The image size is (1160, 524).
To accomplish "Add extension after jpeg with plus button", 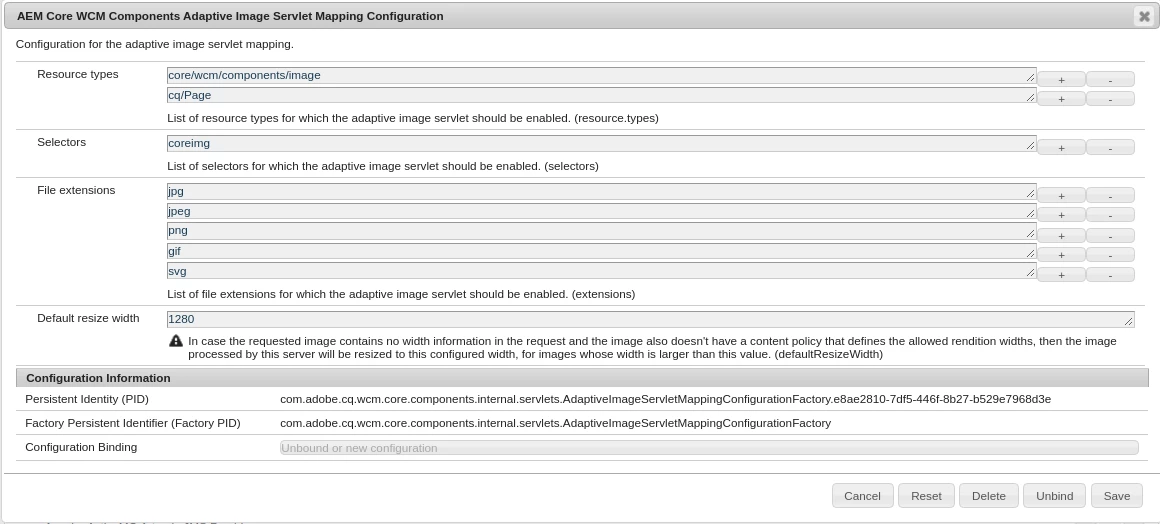I will pos(1061,215).
